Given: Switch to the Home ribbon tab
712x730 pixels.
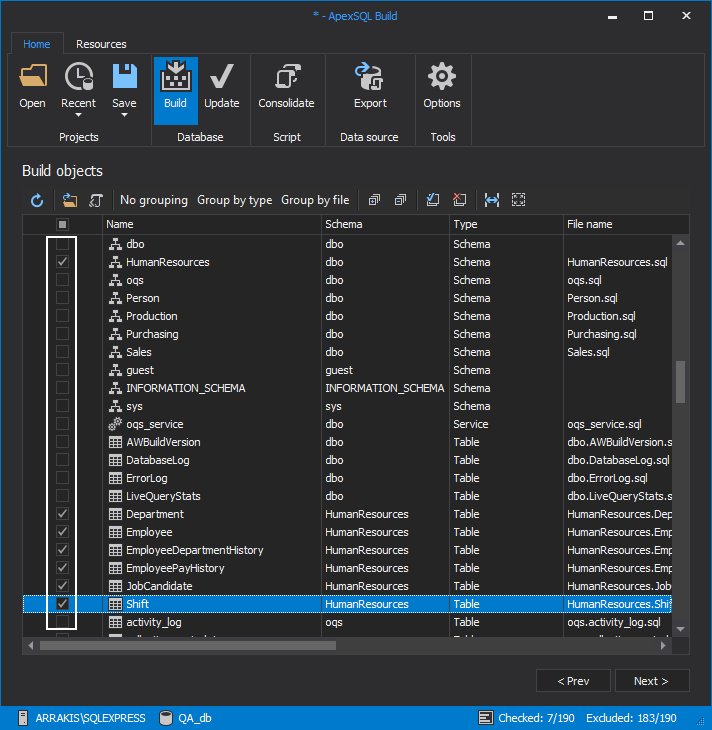Looking at the screenshot, I should coord(37,44).
